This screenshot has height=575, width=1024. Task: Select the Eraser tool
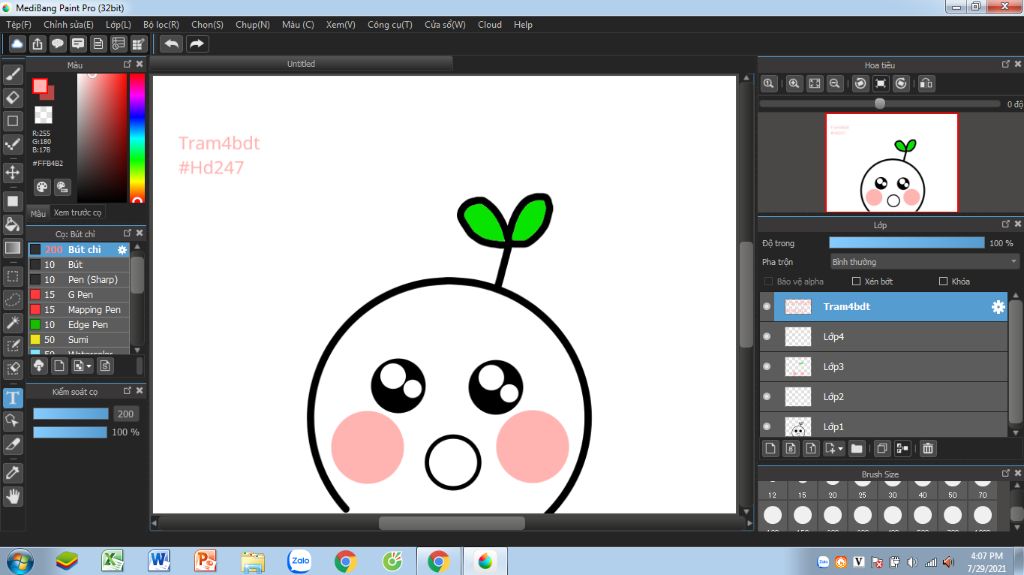tap(13, 97)
